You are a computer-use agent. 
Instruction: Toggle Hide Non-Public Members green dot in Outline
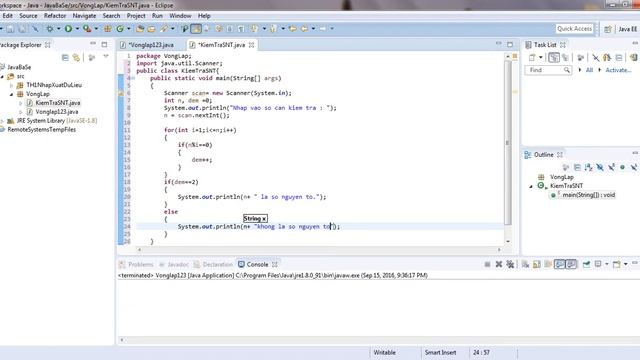click(622, 167)
